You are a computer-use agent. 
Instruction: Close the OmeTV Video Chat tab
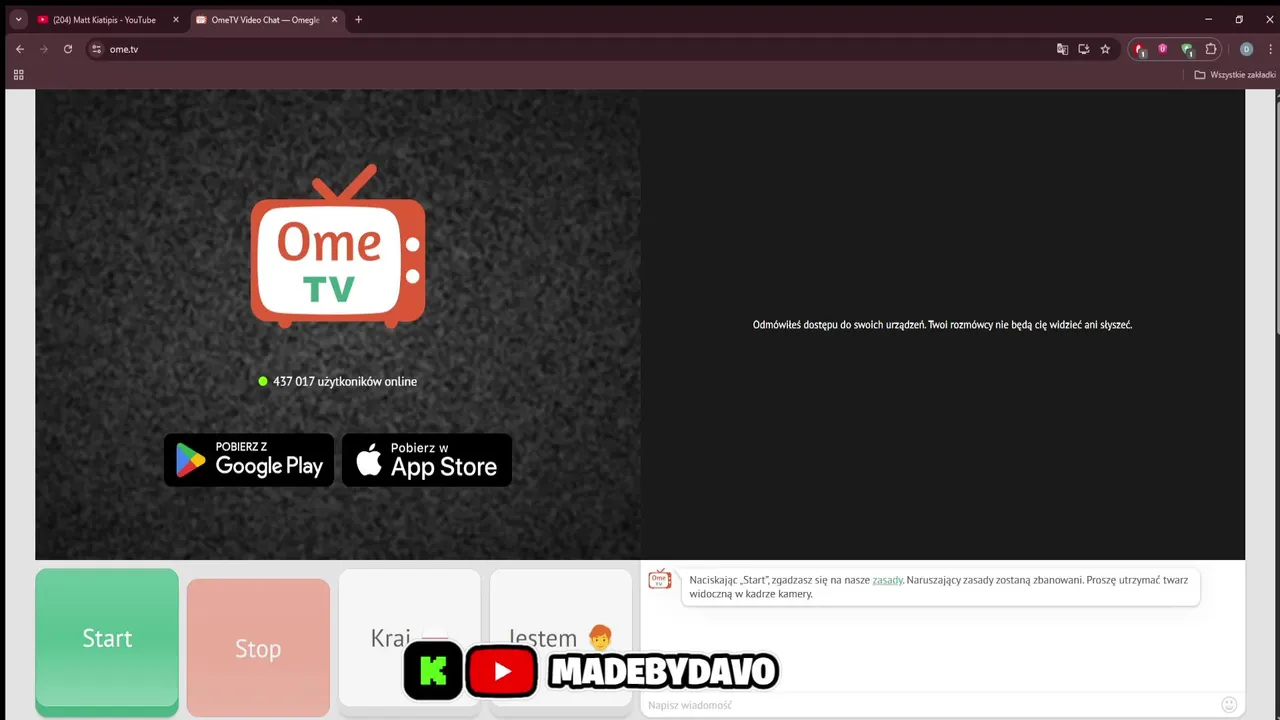click(334, 20)
